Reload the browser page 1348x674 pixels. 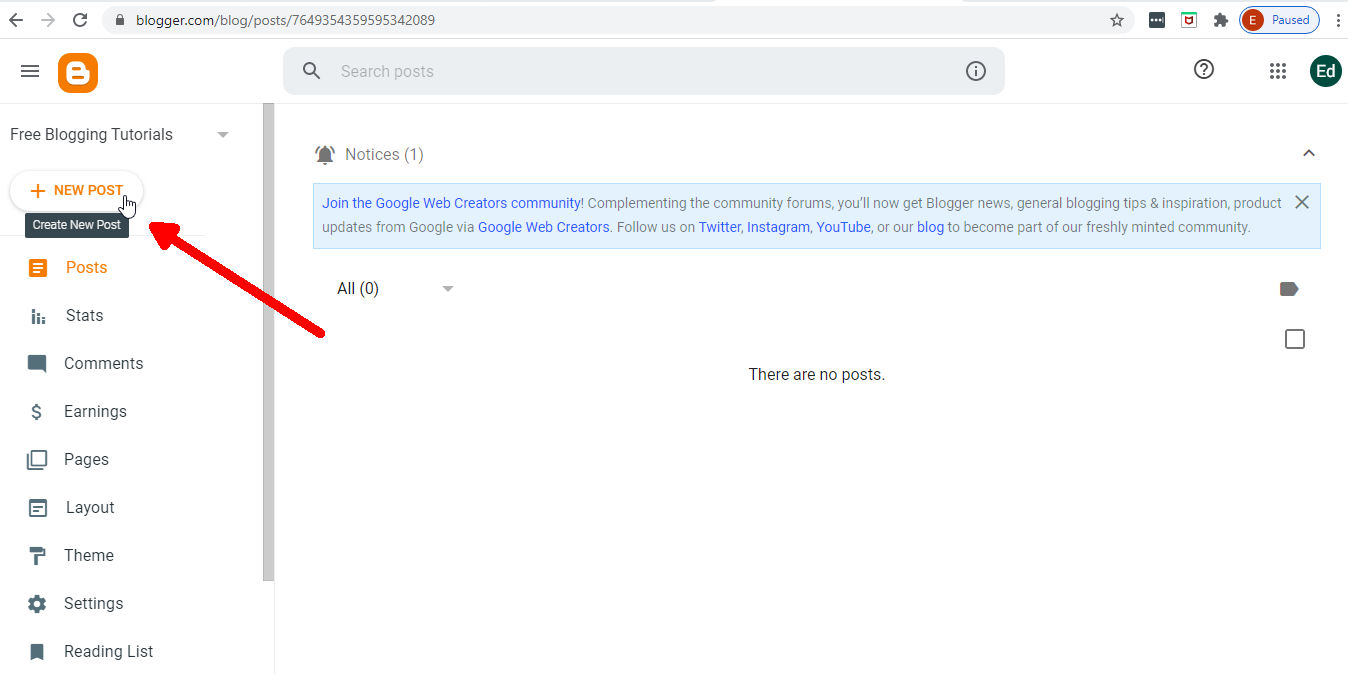80,19
